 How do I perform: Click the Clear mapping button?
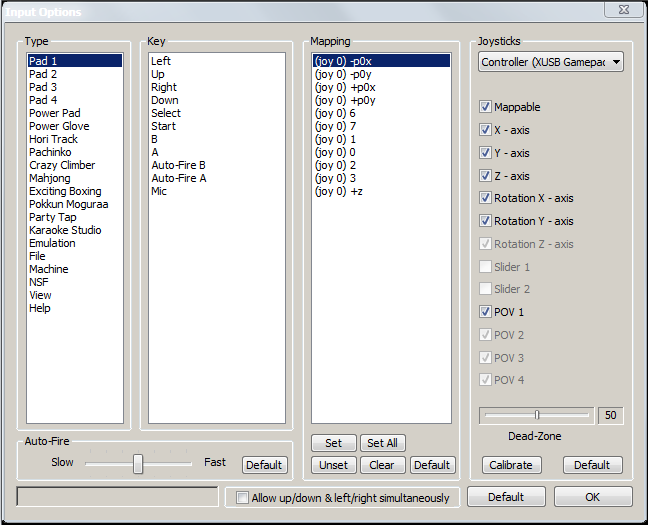pos(383,465)
